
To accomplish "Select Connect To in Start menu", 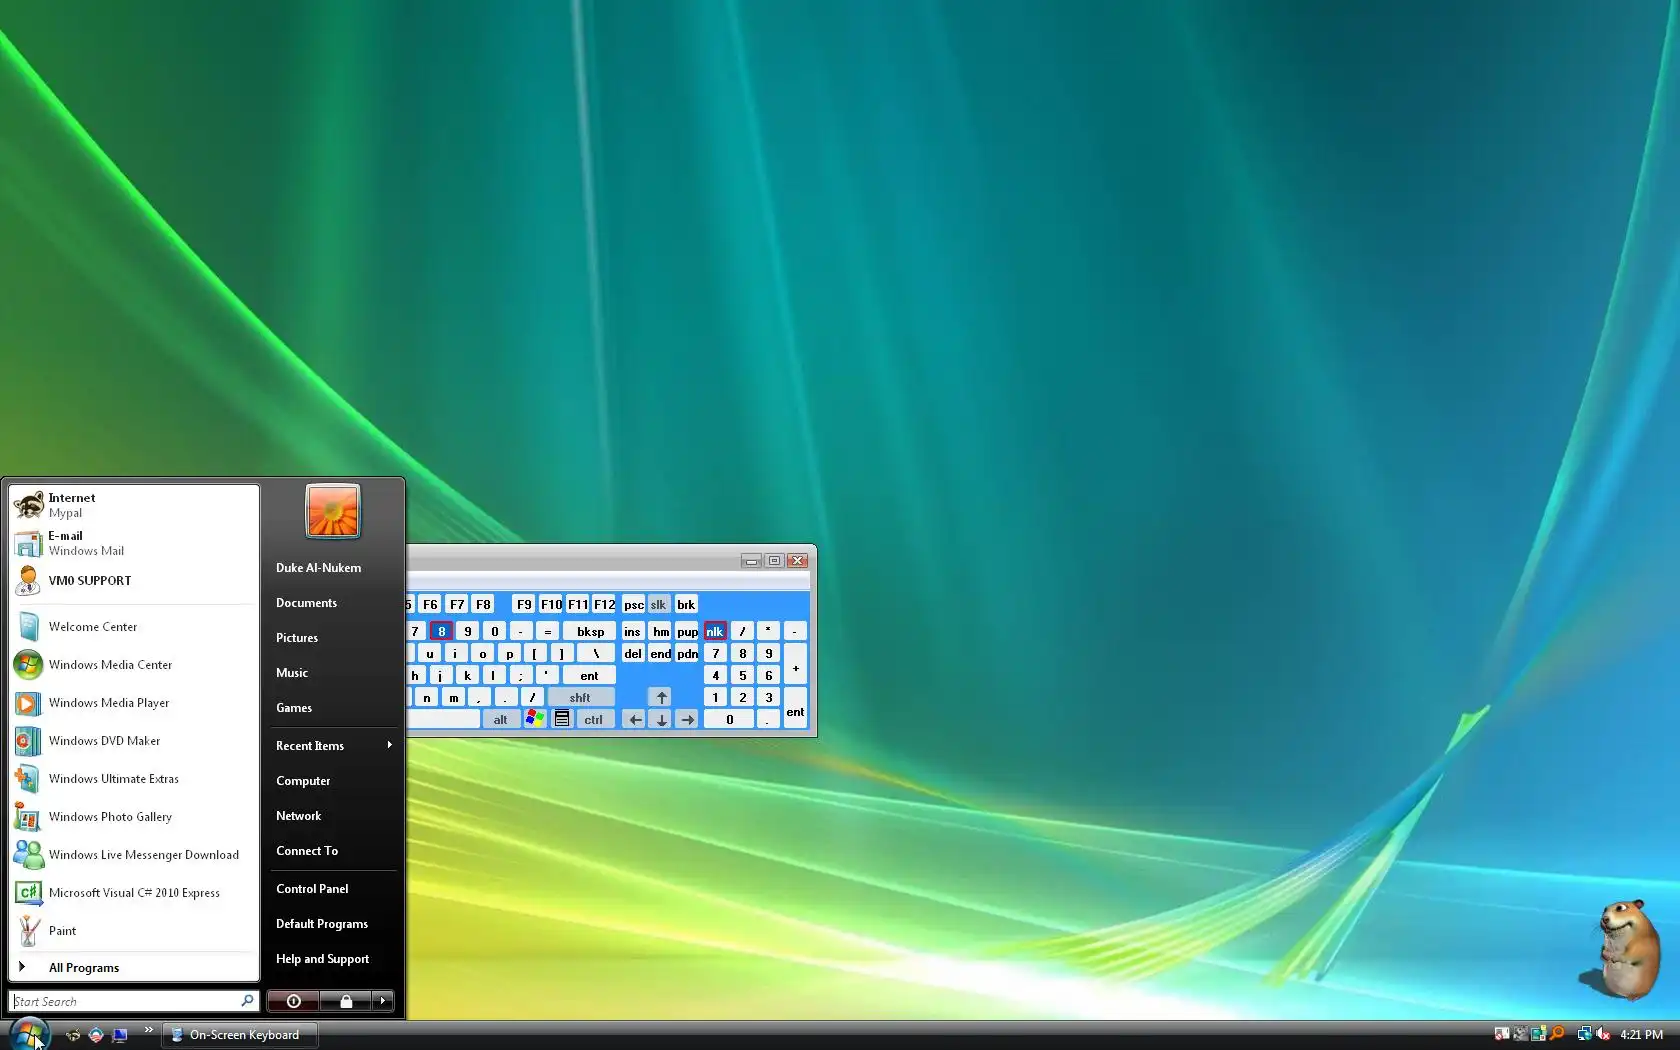I will pos(334,851).
